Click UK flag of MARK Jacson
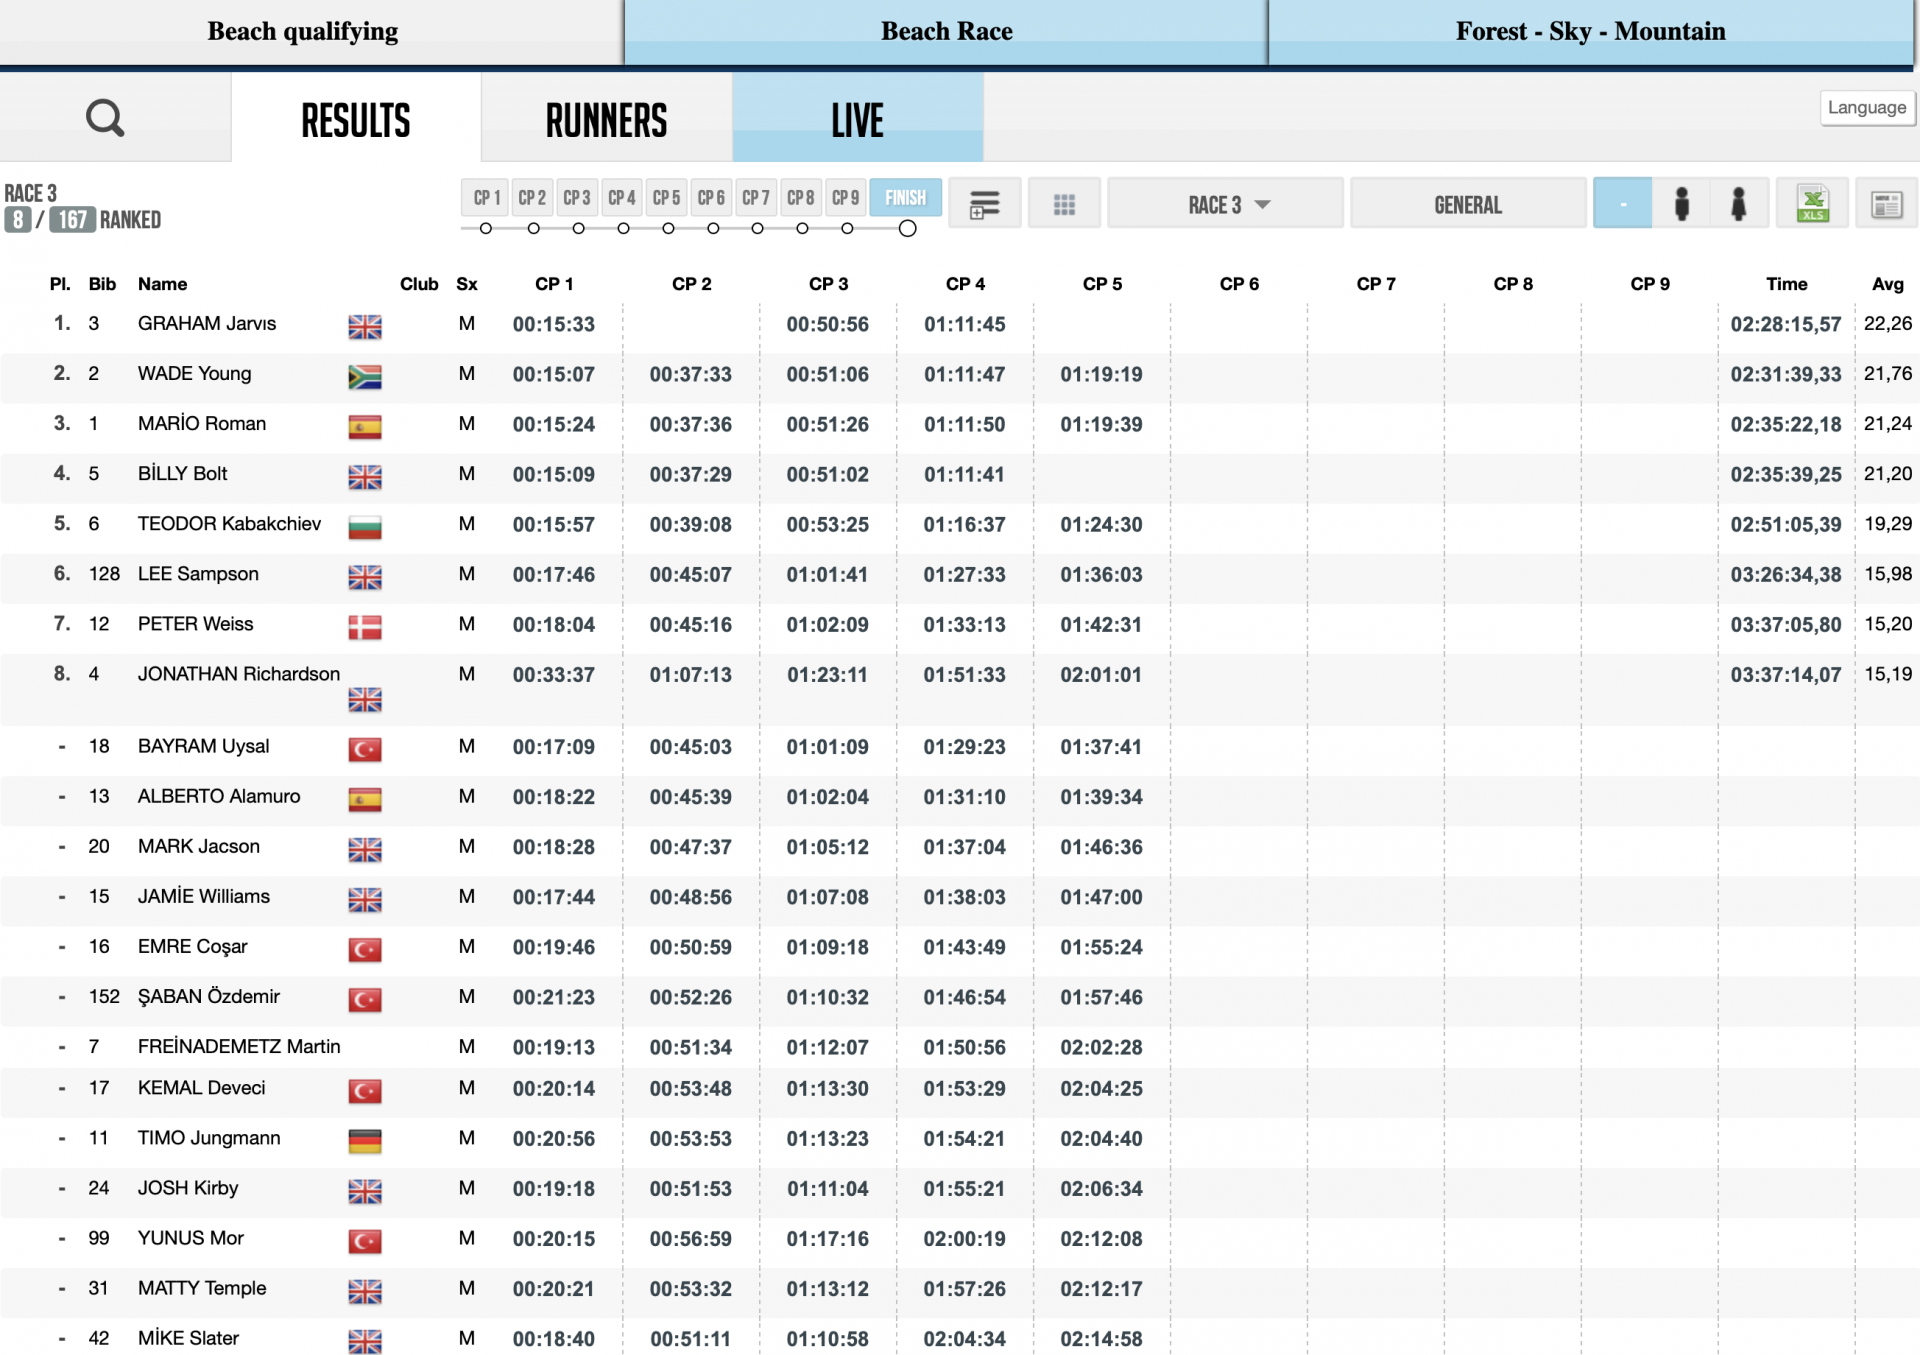The image size is (1920, 1355). (365, 850)
